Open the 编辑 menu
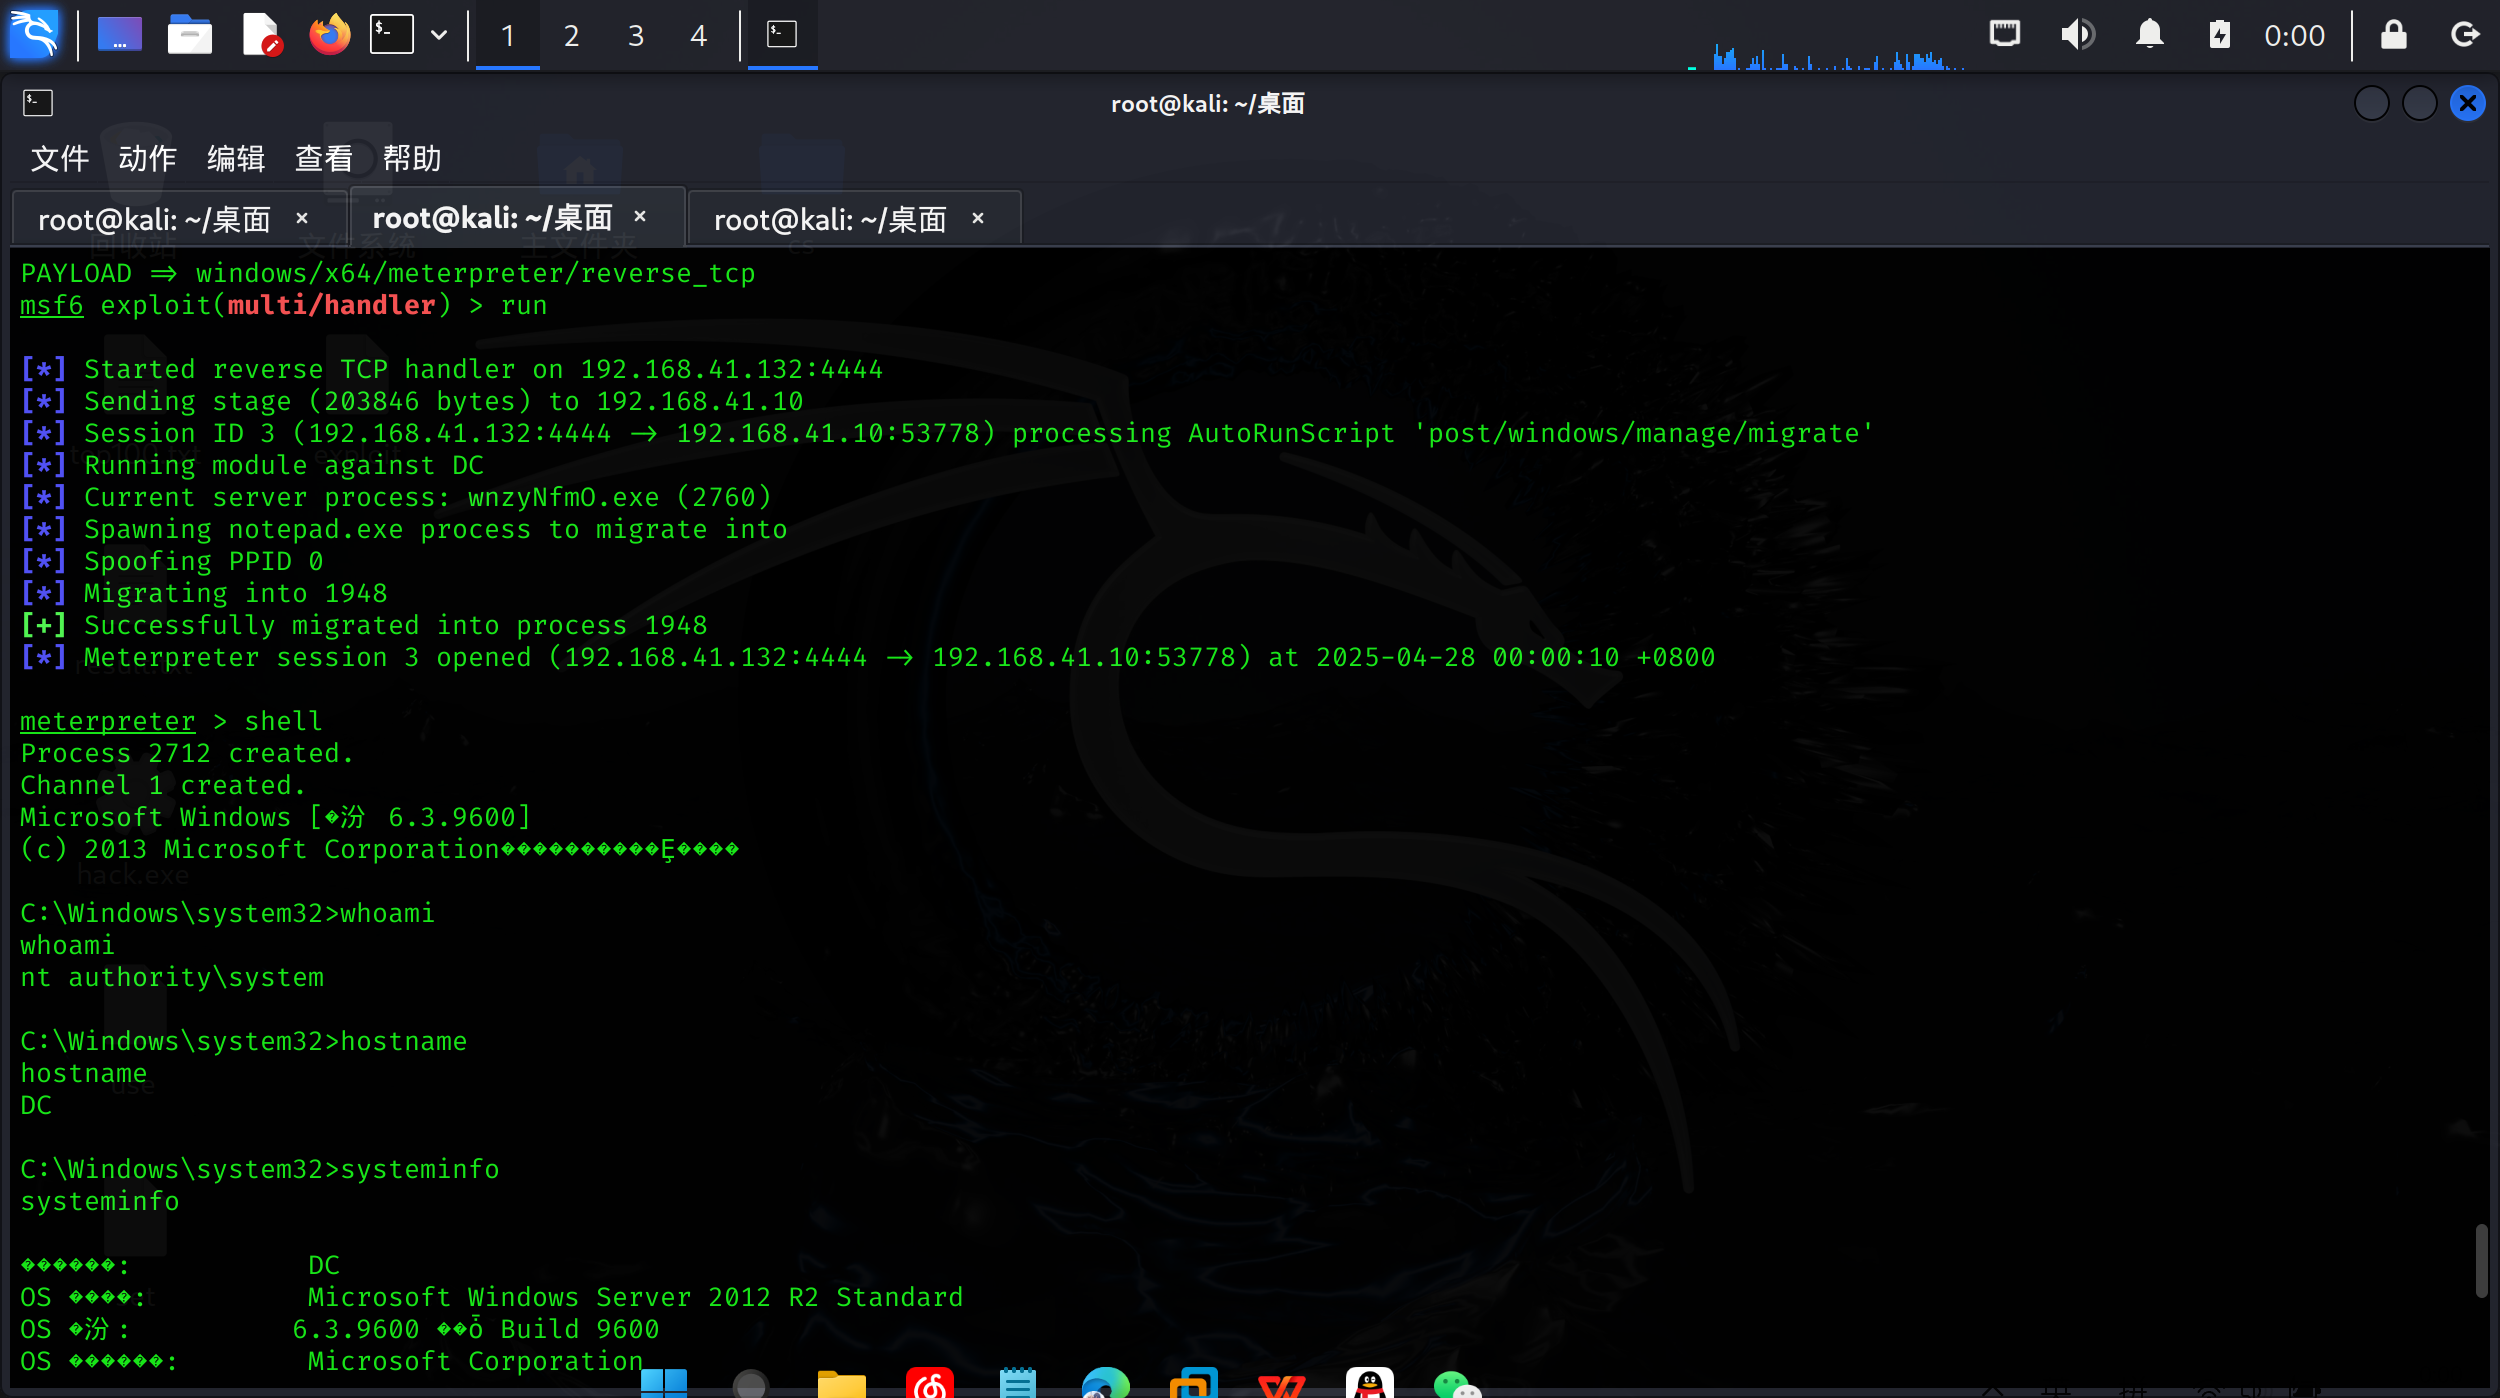Viewport: 2500px width, 1398px height. pos(235,158)
